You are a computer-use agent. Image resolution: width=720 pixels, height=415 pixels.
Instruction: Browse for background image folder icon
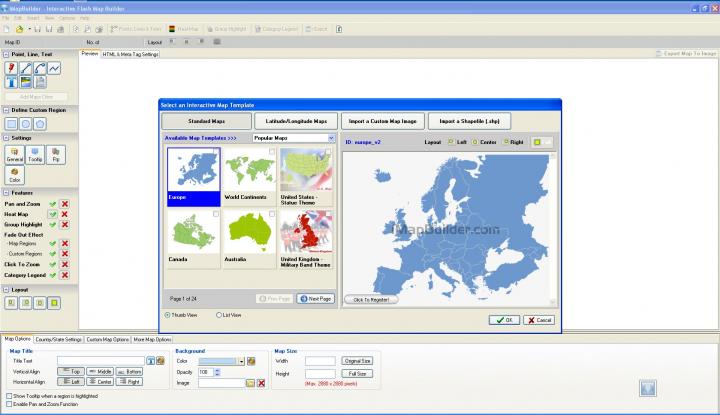[x=249, y=383]
